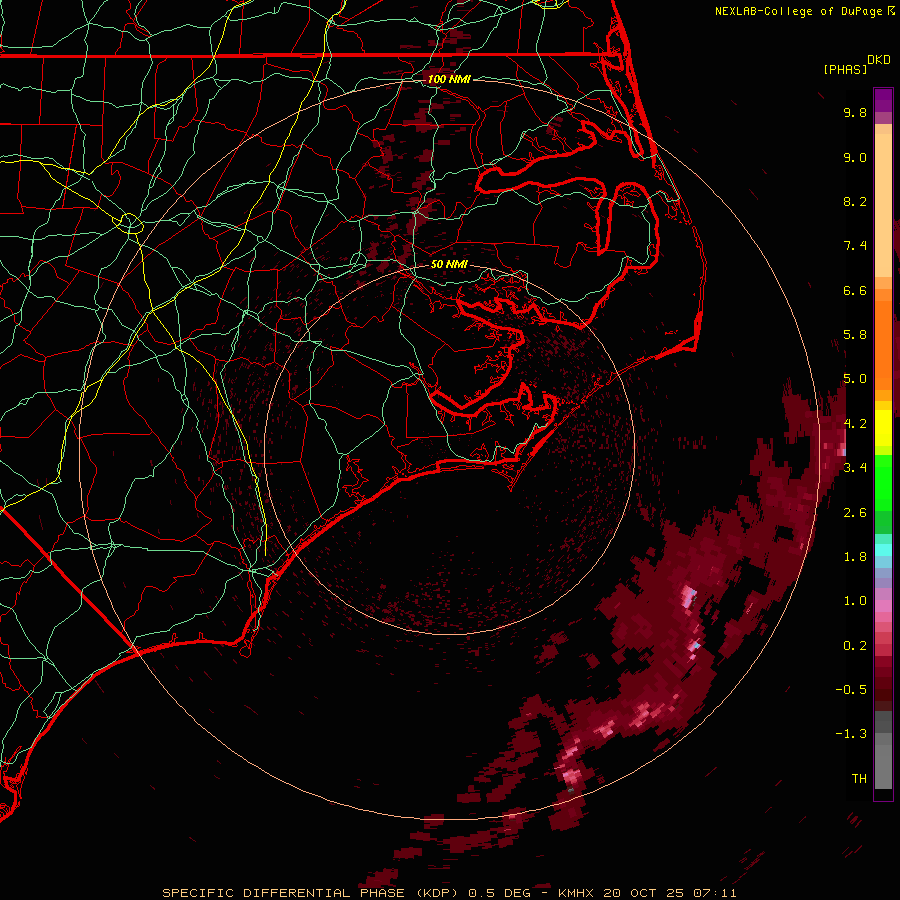Image resolution: width=900 pixels, height=900 pixels.
Task: Pick the purple top color-bar segment
Action: click(x=883, y=100)
